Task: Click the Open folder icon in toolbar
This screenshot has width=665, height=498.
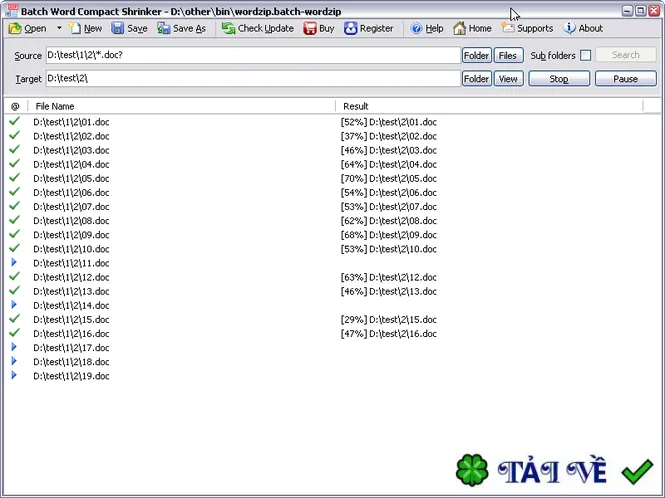Action: click(x=15, y=28)
